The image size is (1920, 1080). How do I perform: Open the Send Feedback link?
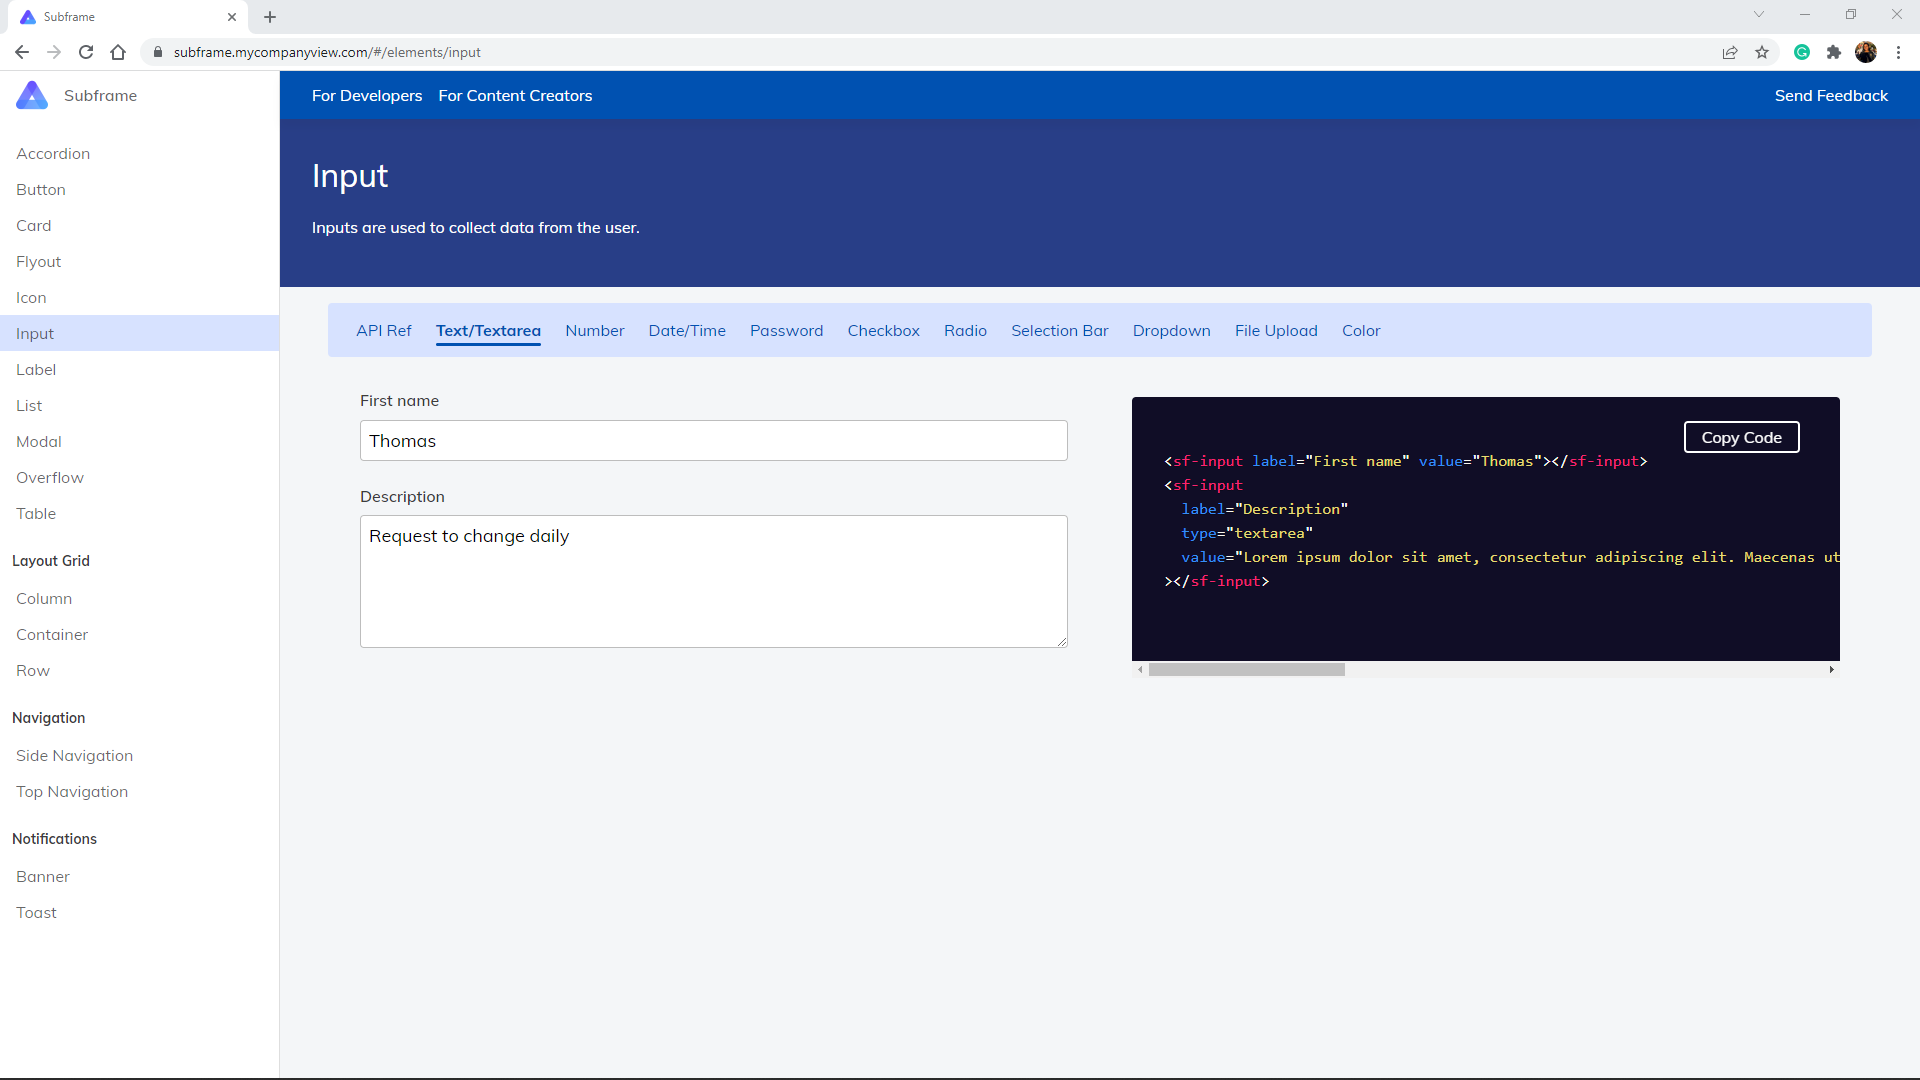[x=1831, y=96]
